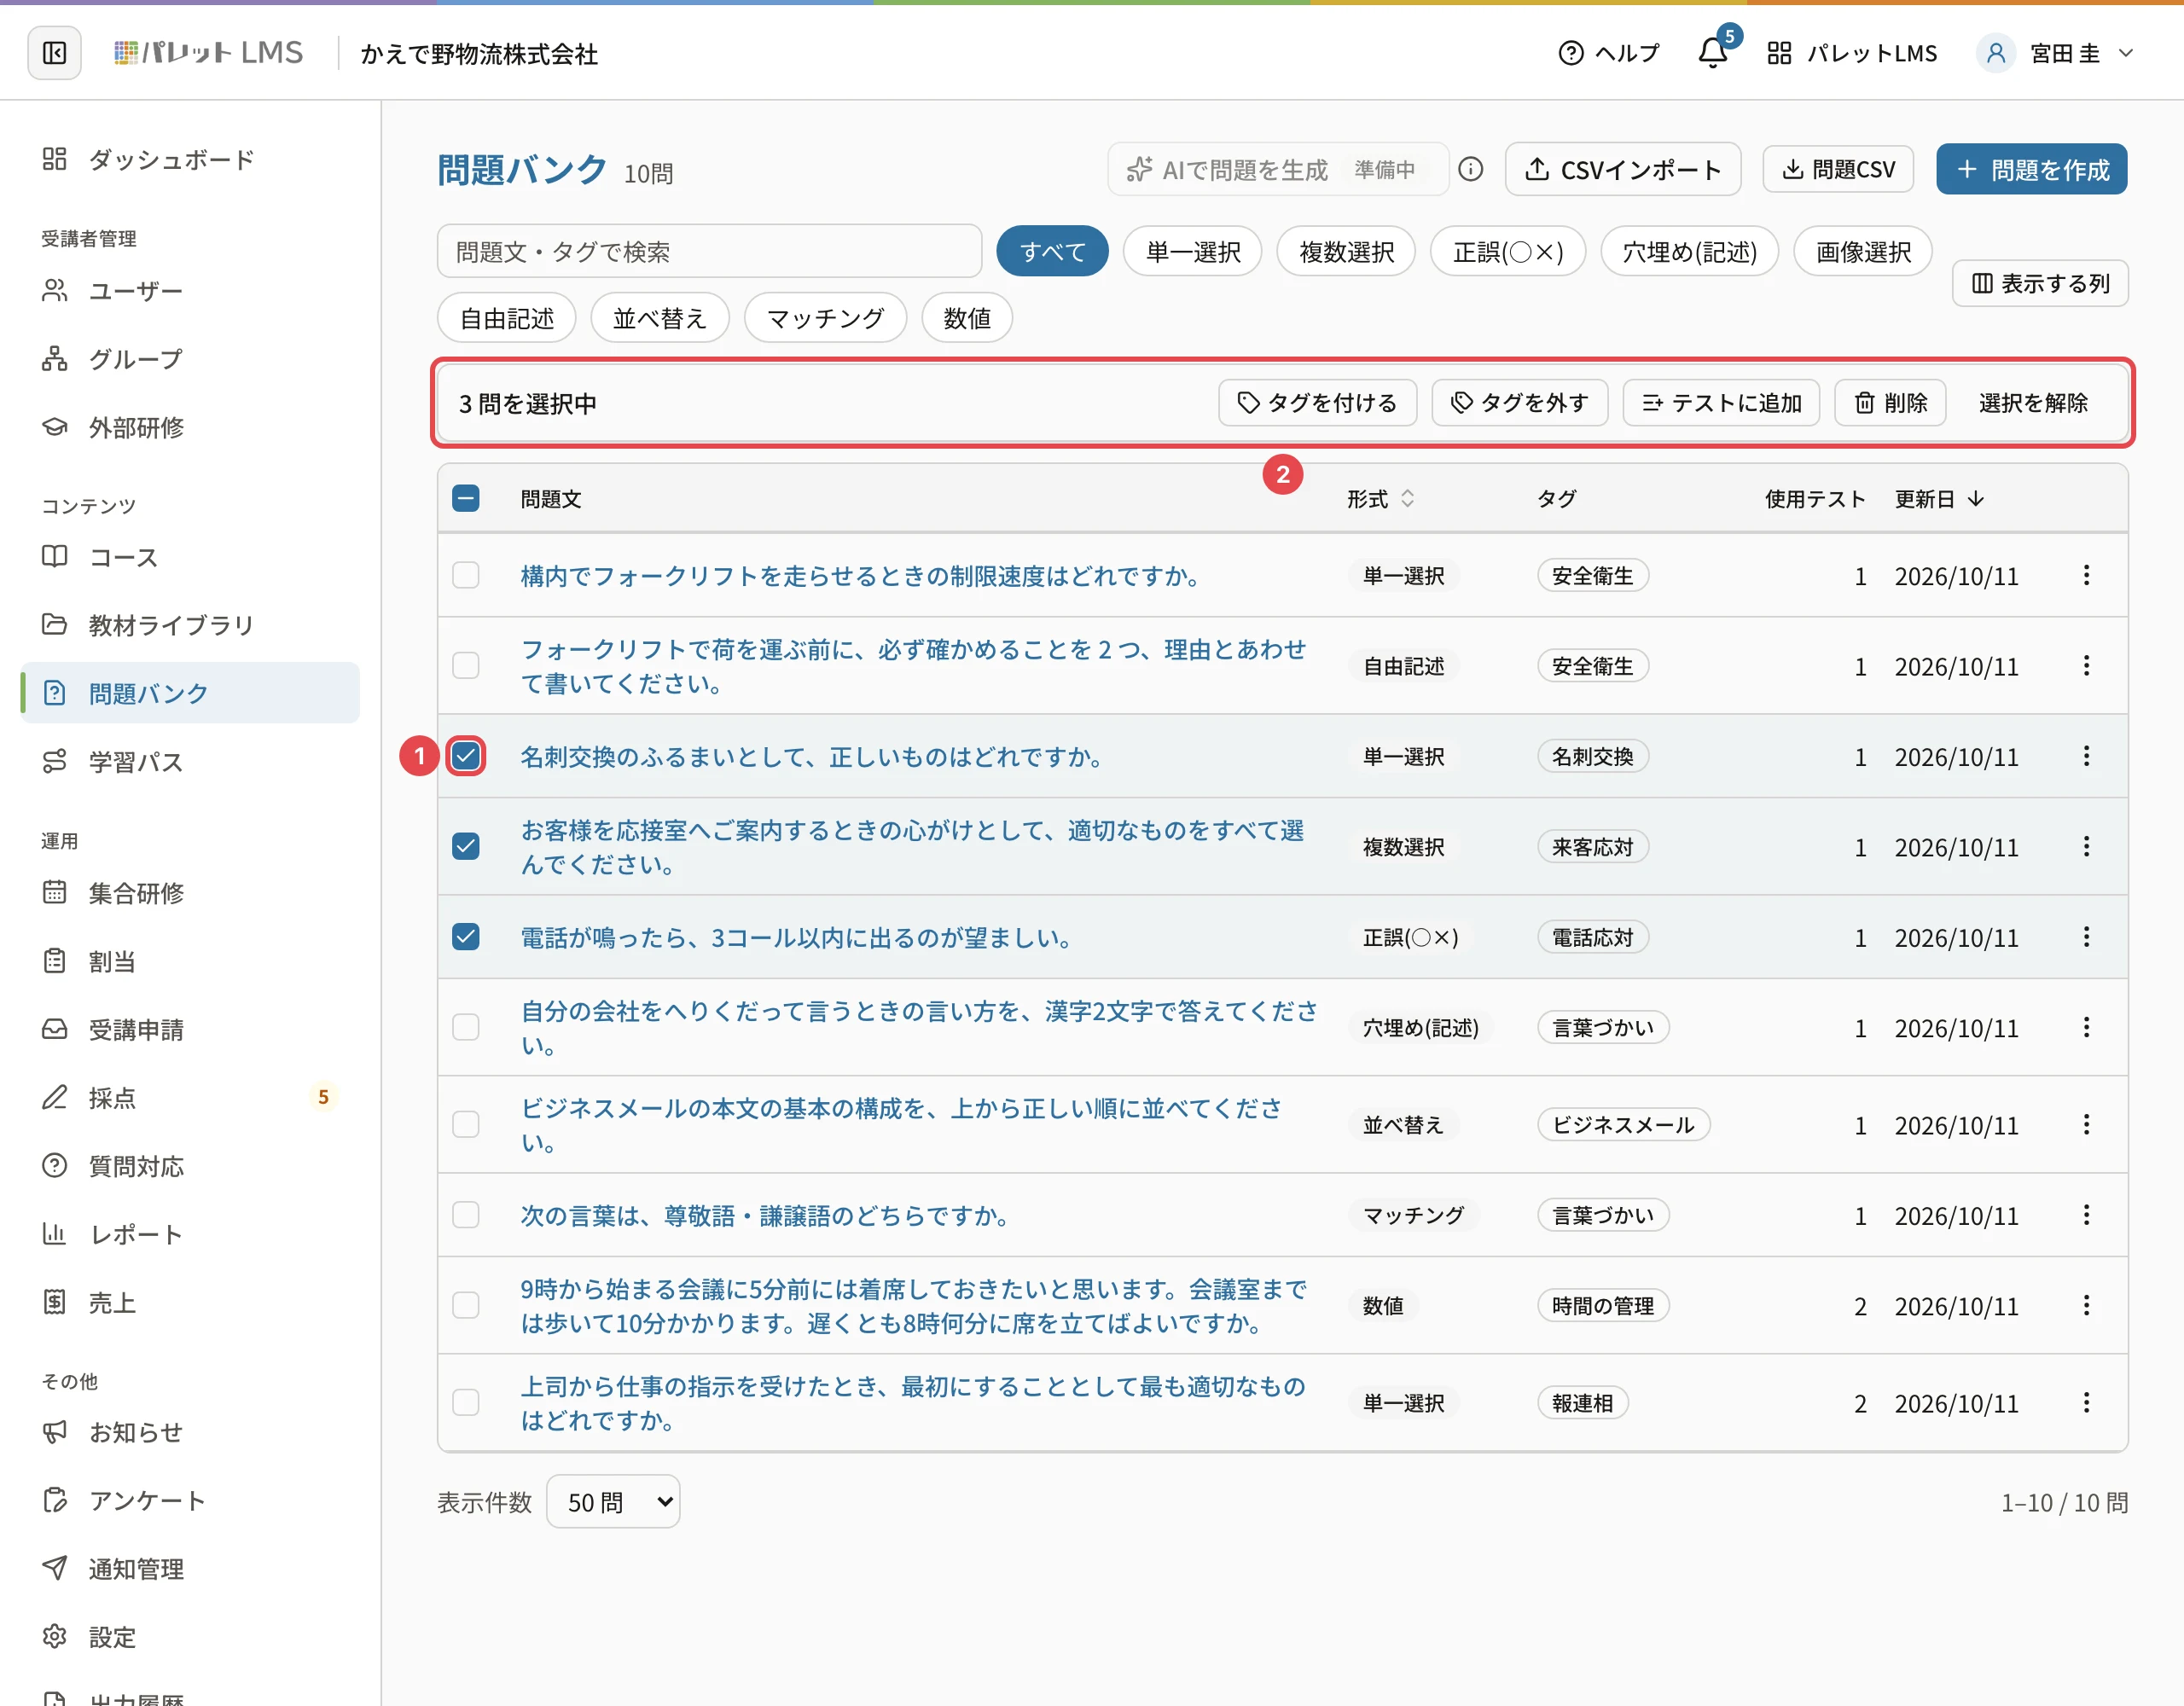Screen dimensions: 2184x1706
Task: Open 採点 with pending badge
Action: pyautogui.click(x=190, y=1098)
